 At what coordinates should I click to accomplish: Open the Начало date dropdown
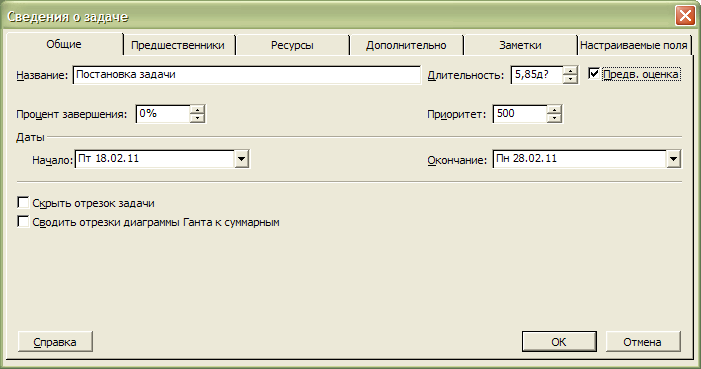pos(241,159)
